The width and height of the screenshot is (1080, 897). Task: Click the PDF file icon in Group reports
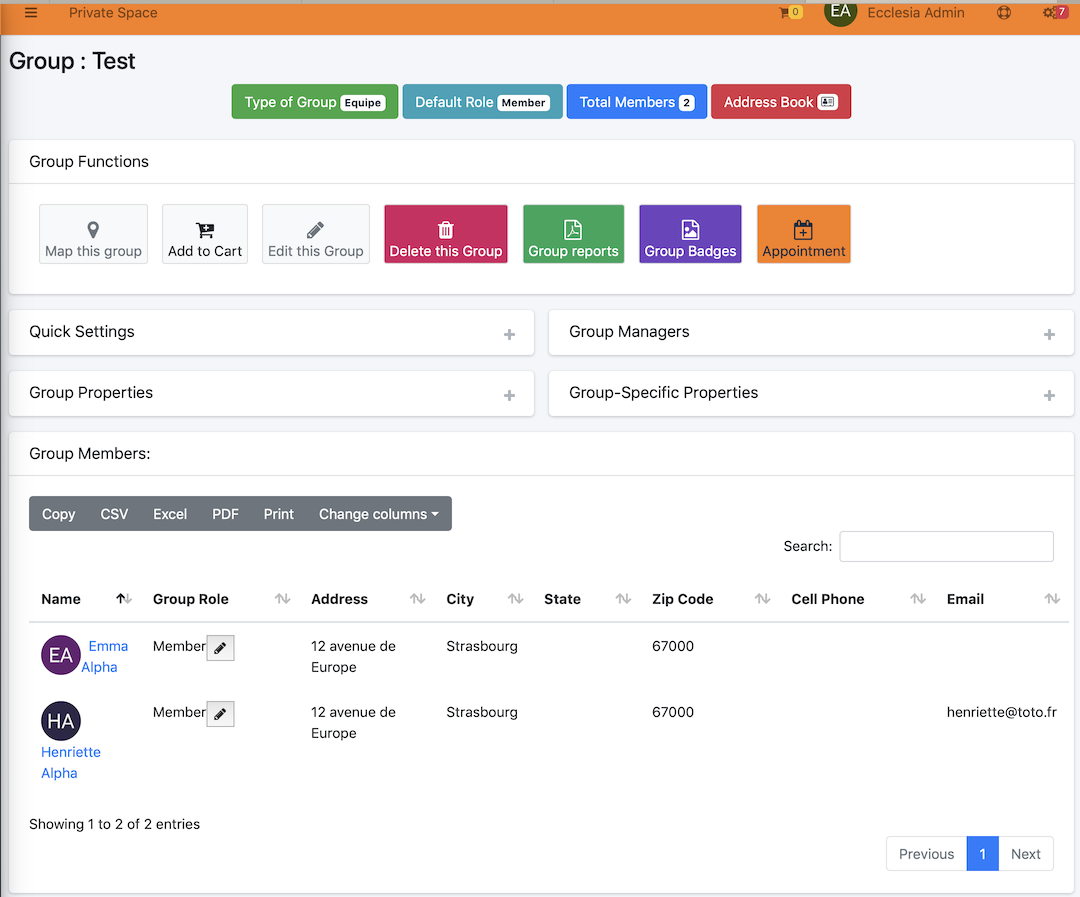[x=573, y=229]
